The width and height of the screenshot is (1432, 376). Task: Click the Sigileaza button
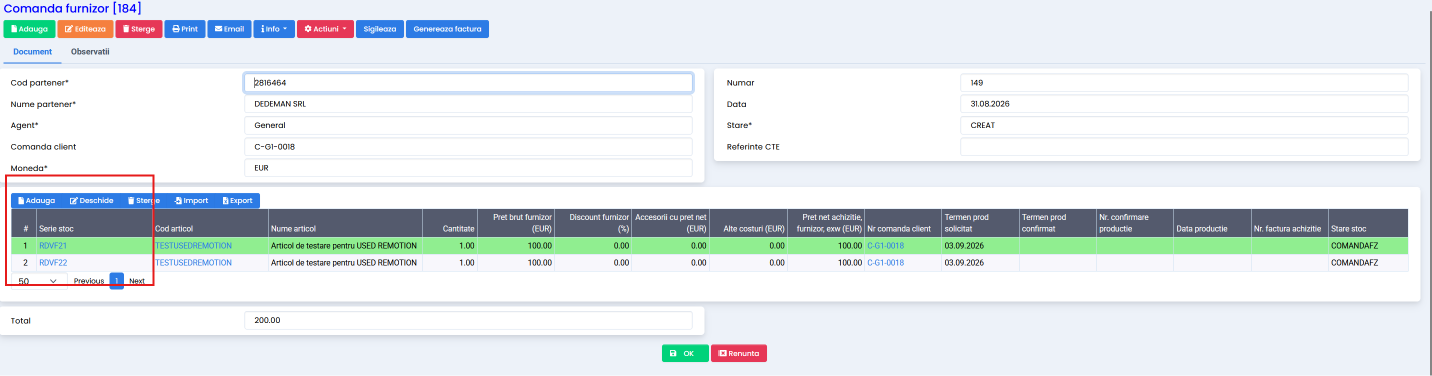pyautogui.click(x=380, y=29)
